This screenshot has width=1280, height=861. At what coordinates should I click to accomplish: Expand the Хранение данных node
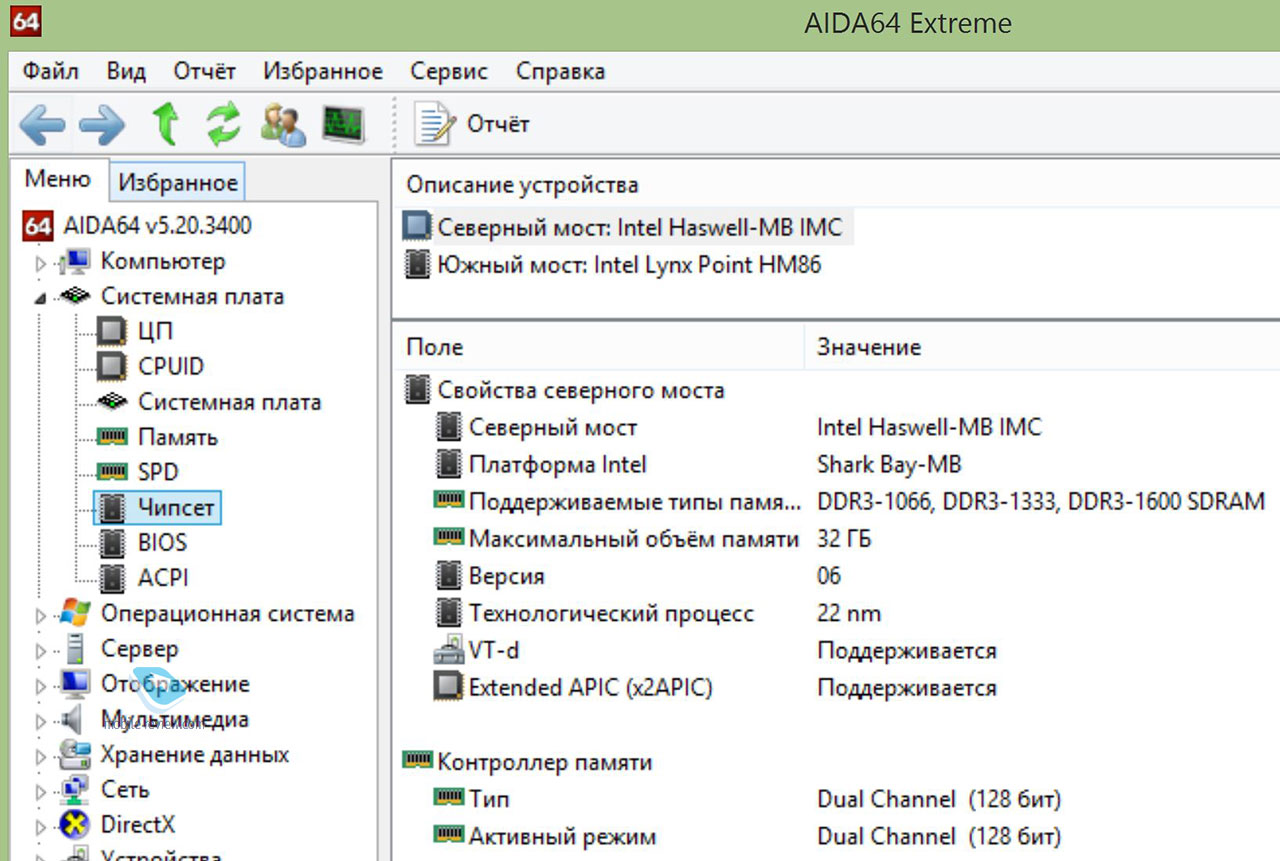[41, 757]
